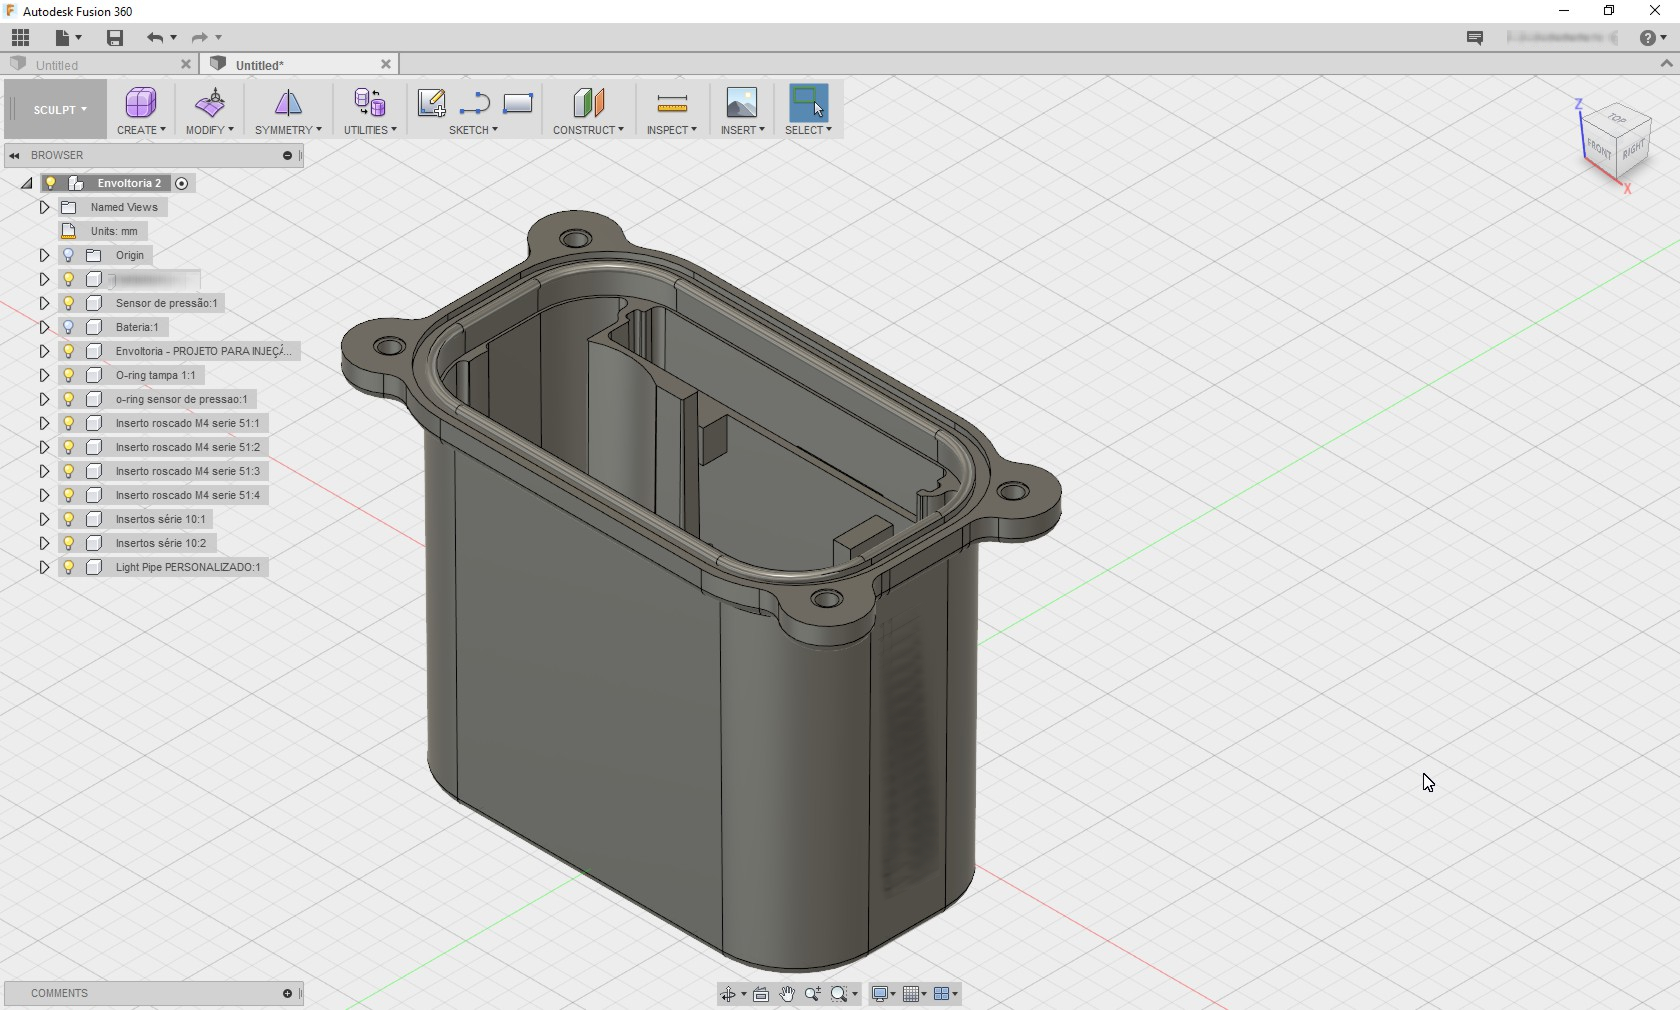The height and width of the screenshot is (1010, 1680).
Task: Click the Select tool icon
Action: 808,102
